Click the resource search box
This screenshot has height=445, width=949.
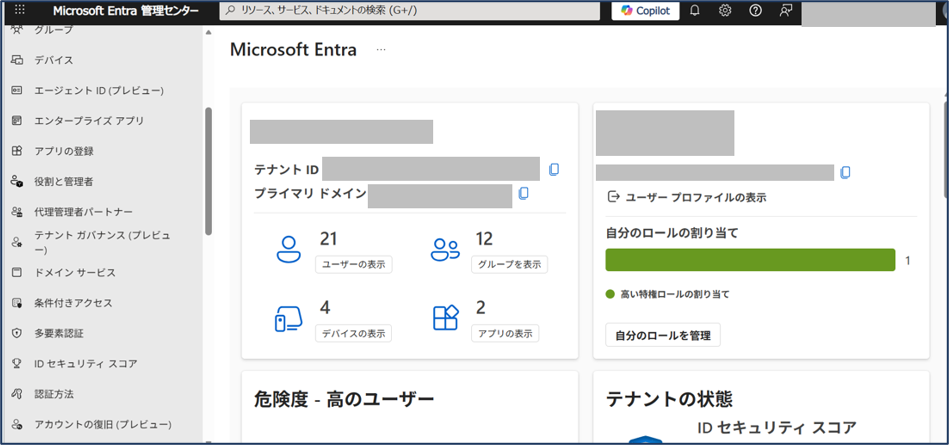409,10
